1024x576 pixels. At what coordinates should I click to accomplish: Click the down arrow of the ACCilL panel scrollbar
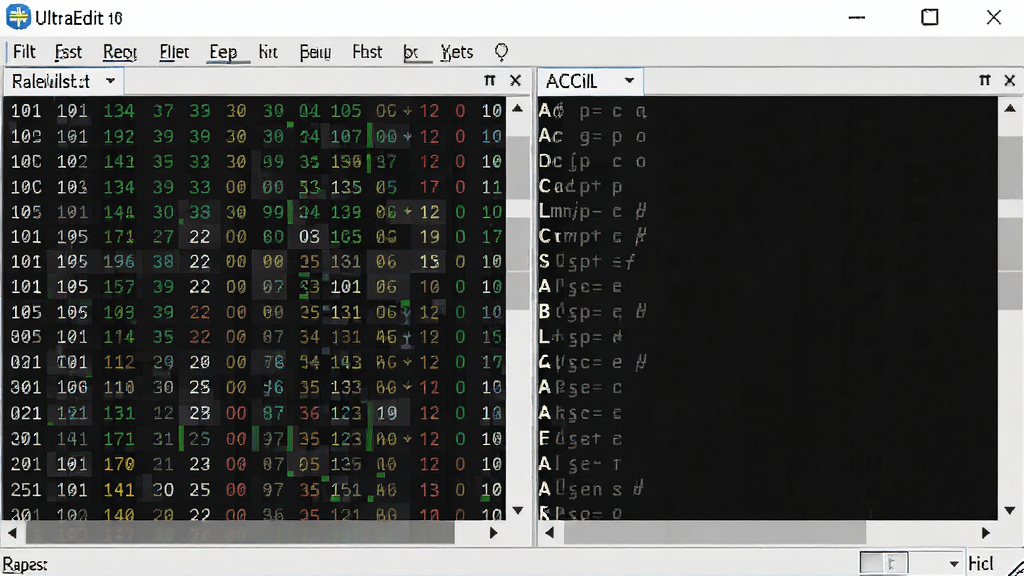[x=1010, y=510]
